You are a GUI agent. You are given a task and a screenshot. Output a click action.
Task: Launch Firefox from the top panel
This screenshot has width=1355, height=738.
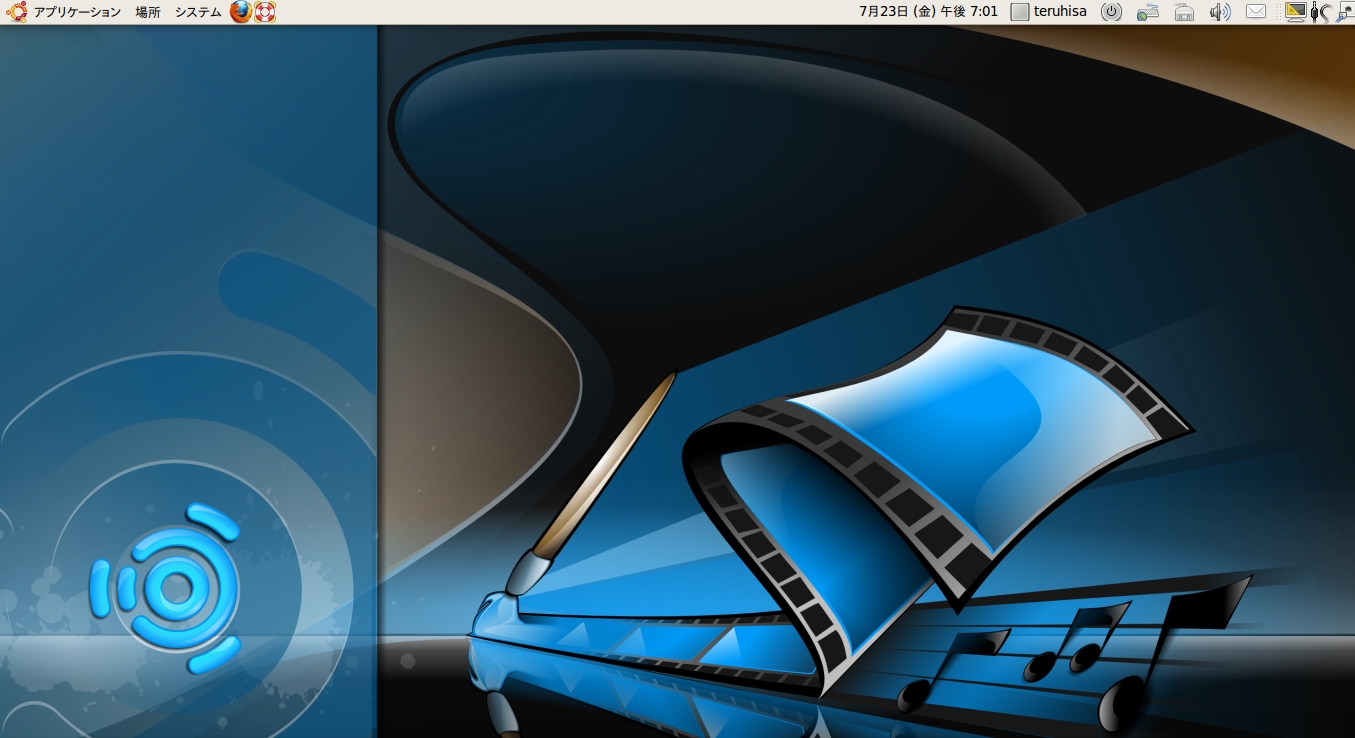point(241,12)
